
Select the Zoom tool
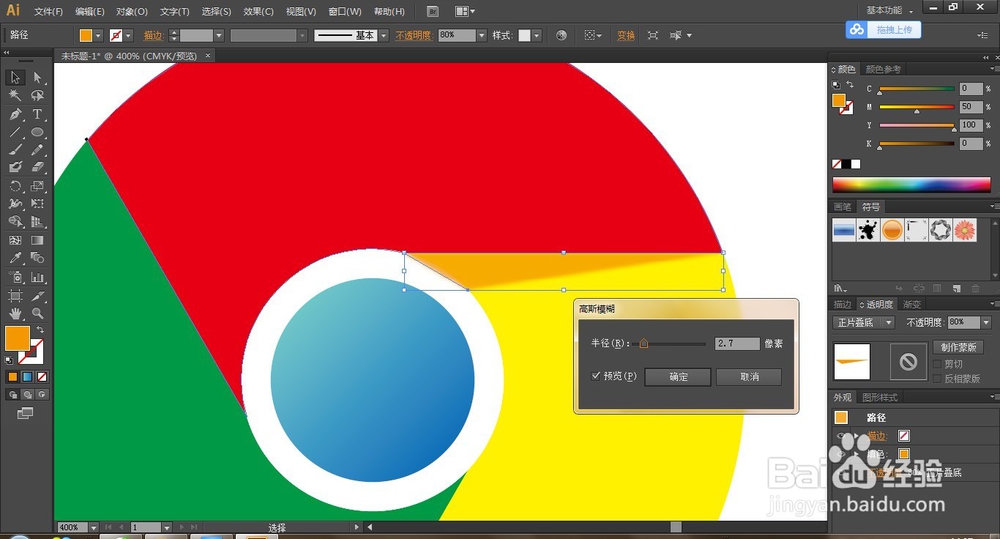[37, 313]
